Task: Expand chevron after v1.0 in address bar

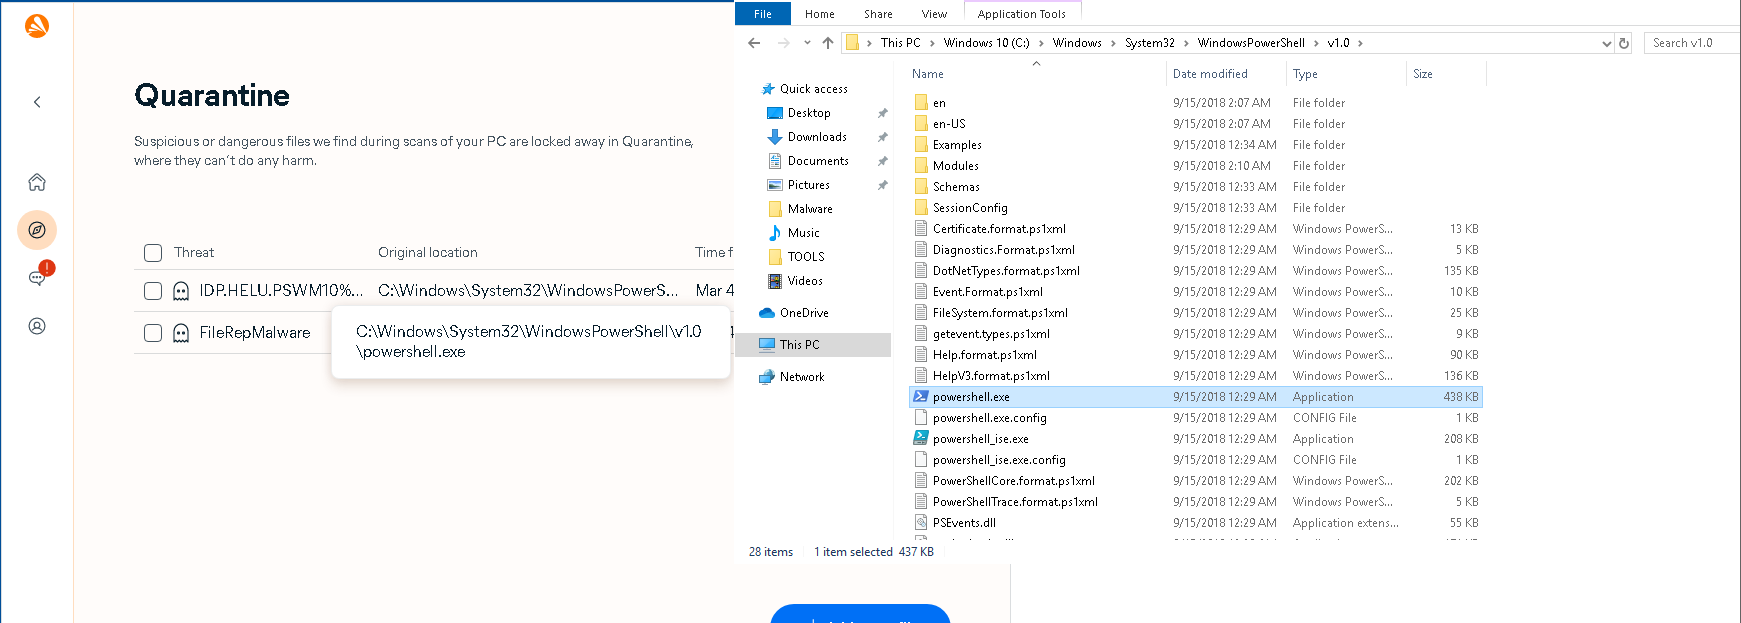Action: 1360,43
